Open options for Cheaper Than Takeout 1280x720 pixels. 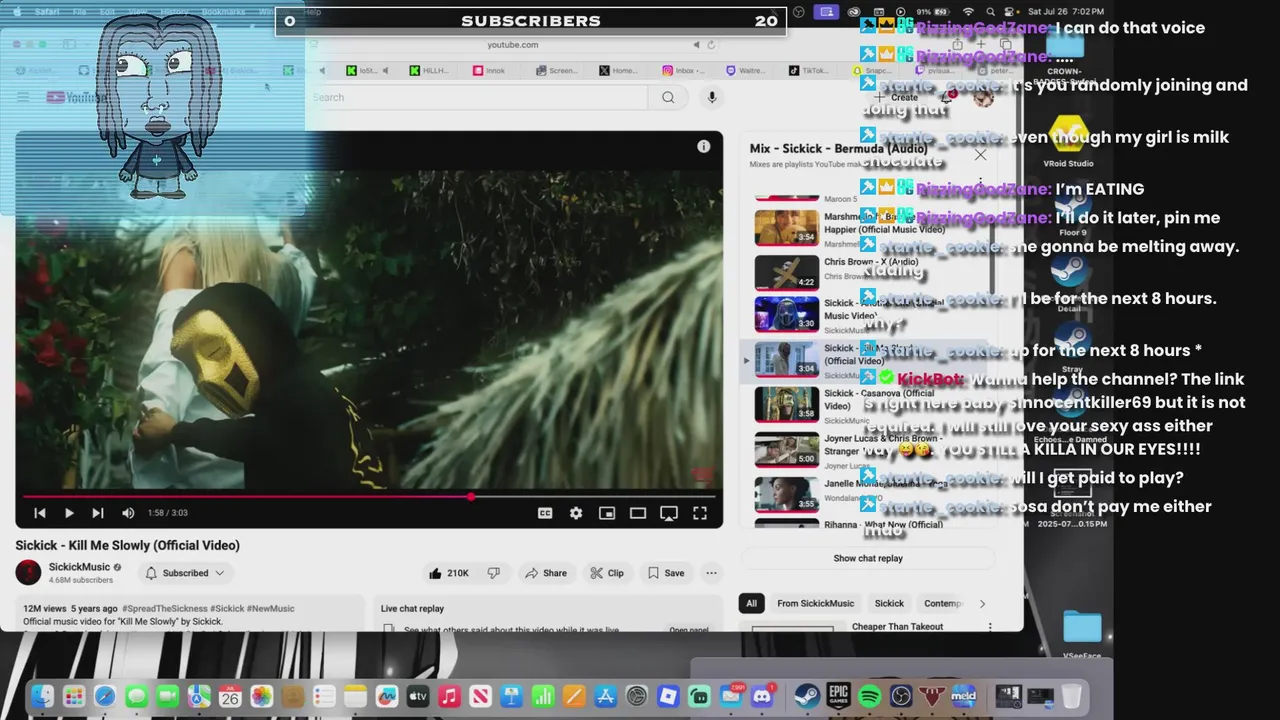990,627
